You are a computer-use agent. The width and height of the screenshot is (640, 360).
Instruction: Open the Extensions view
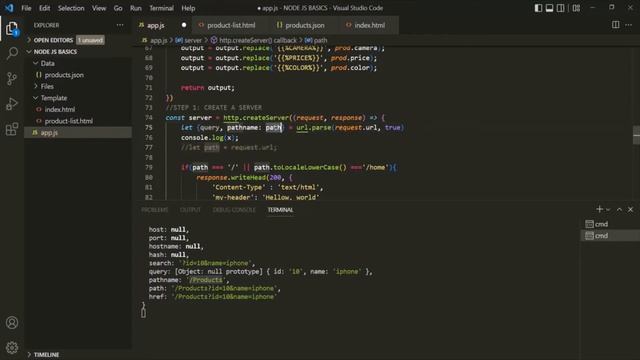(12, 129)
